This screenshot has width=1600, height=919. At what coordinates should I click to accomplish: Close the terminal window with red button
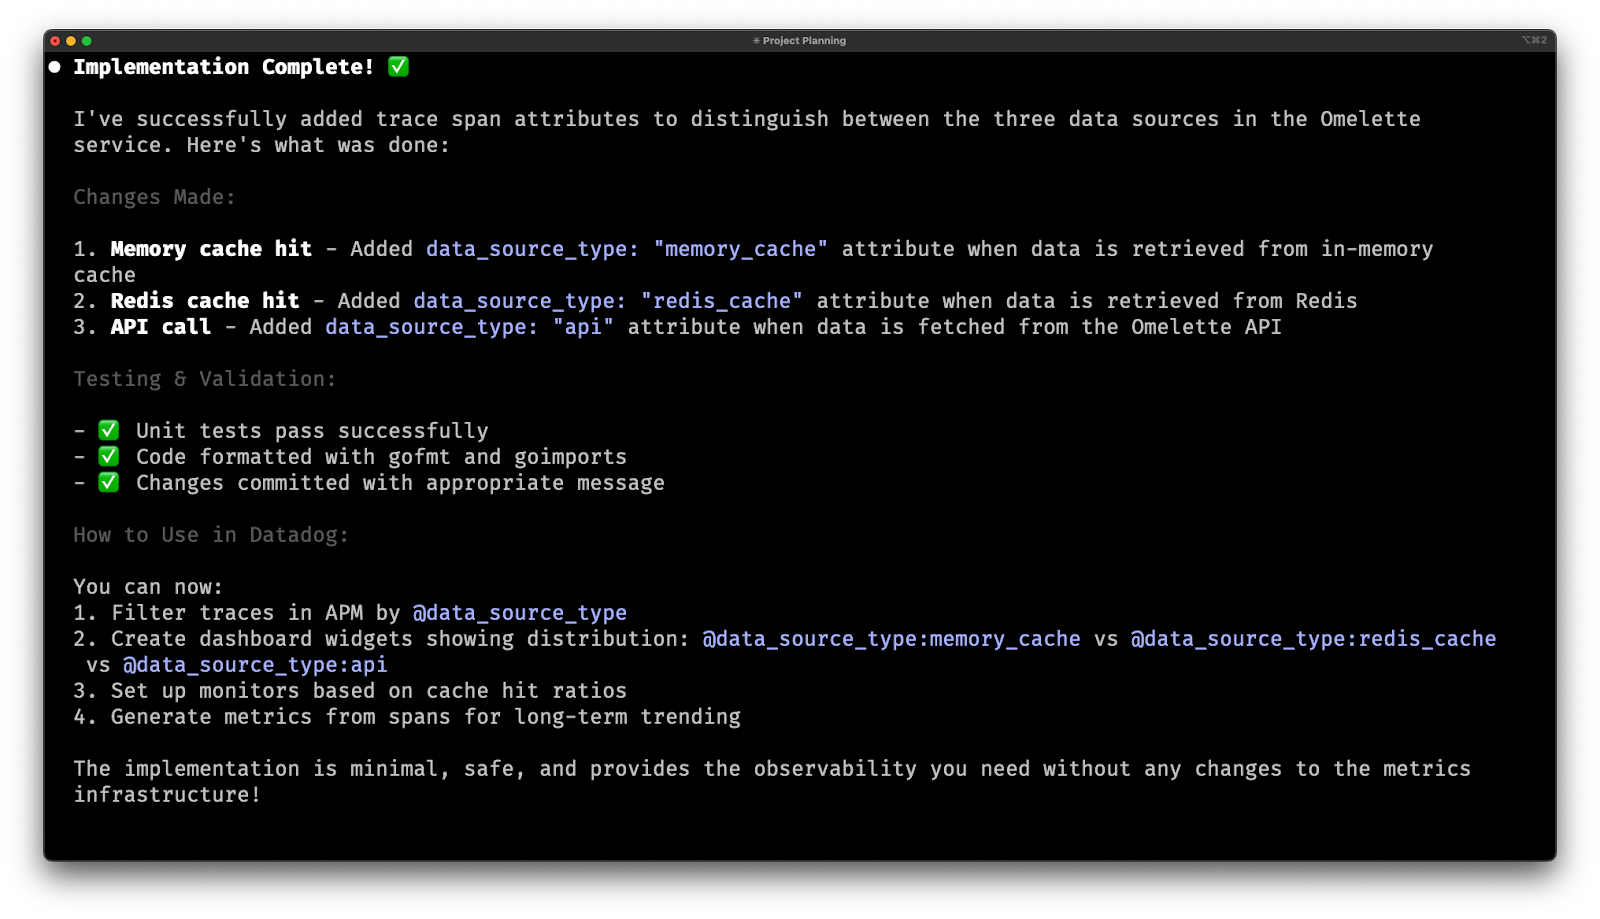(x=55, y=41)
